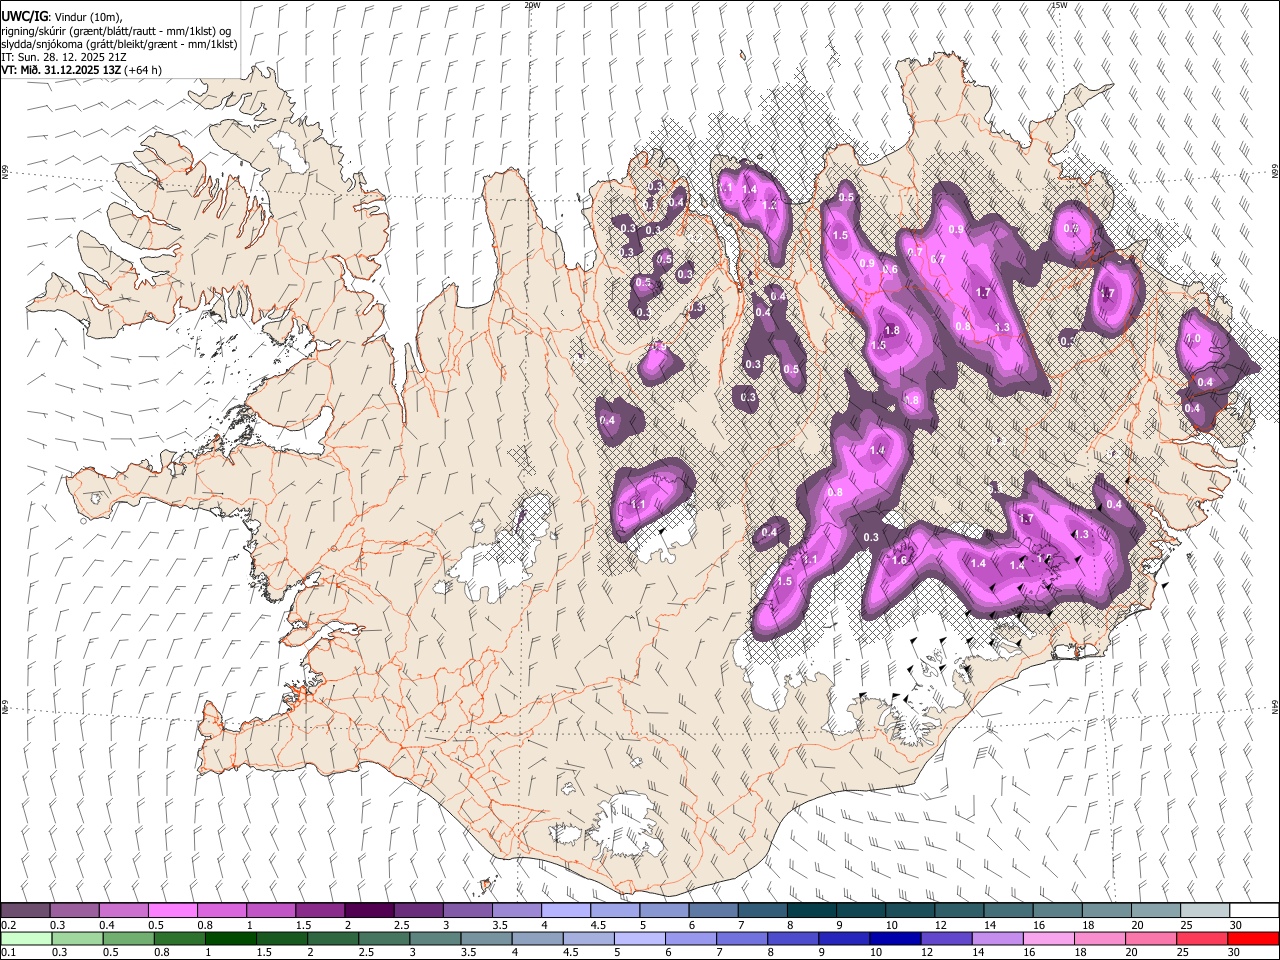Click the 25 label on the snow scale

[x=1186, y=925]
